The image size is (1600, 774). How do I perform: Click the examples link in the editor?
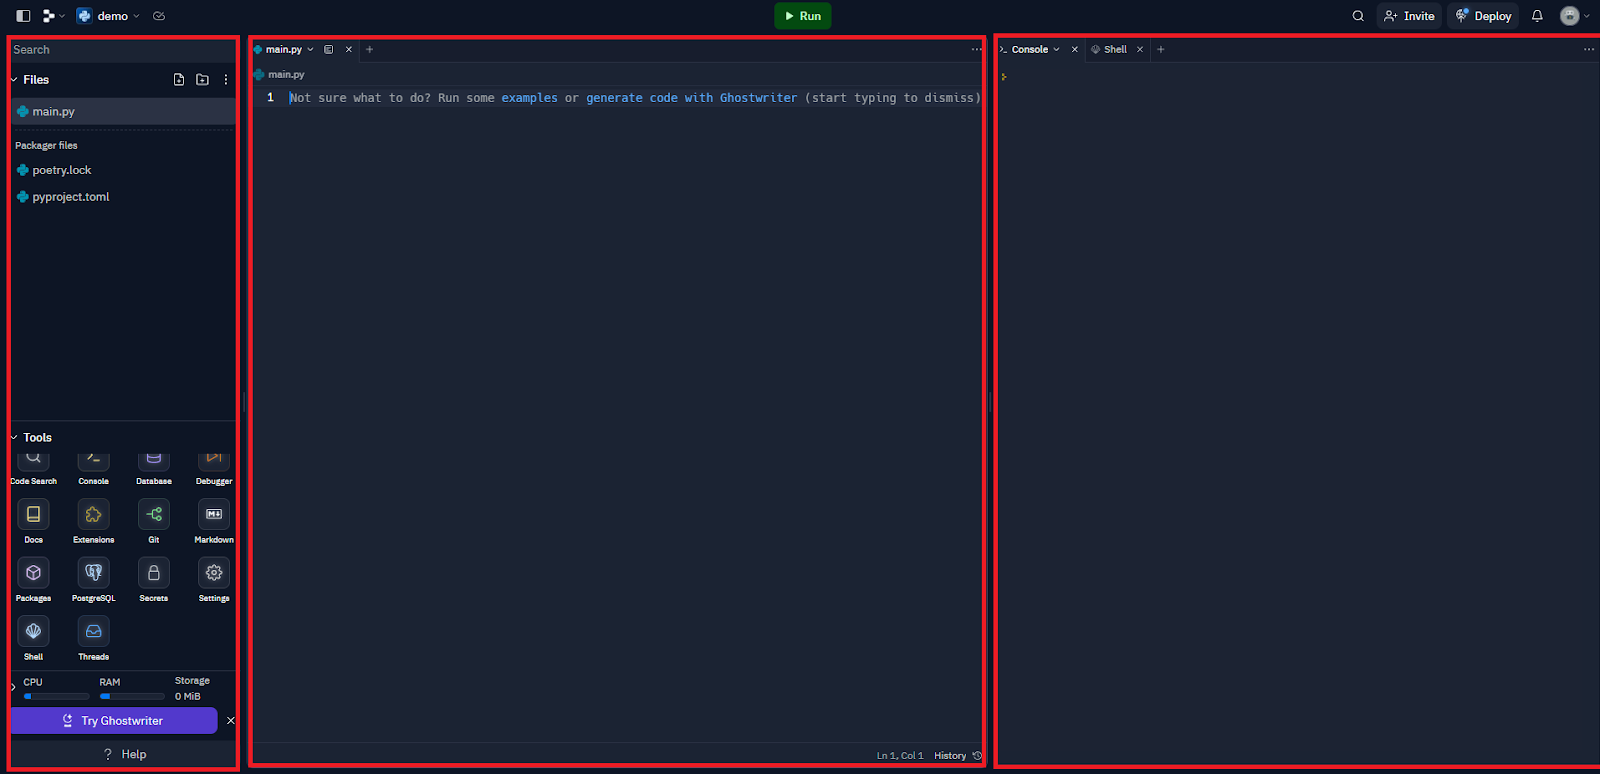point(529,98)
